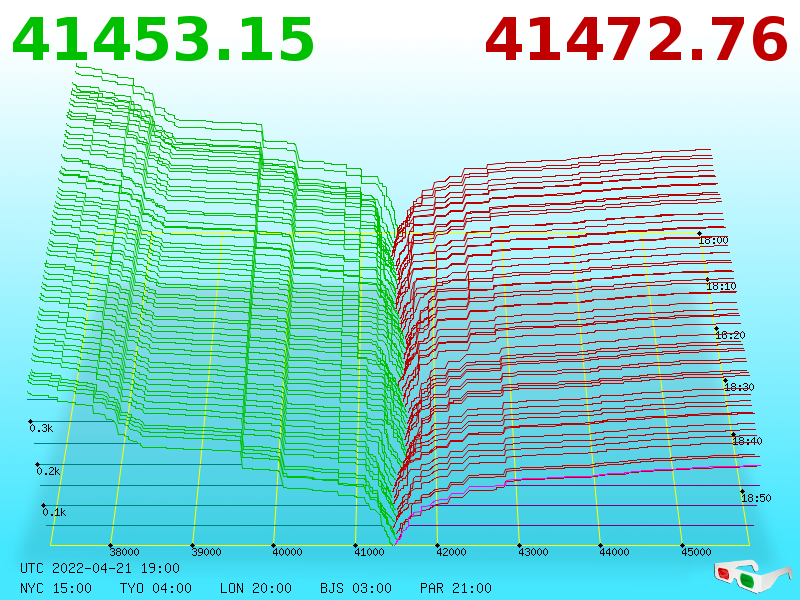Click the 41000 price axis label
Screen dimensions: 800x600
(369, 552)
